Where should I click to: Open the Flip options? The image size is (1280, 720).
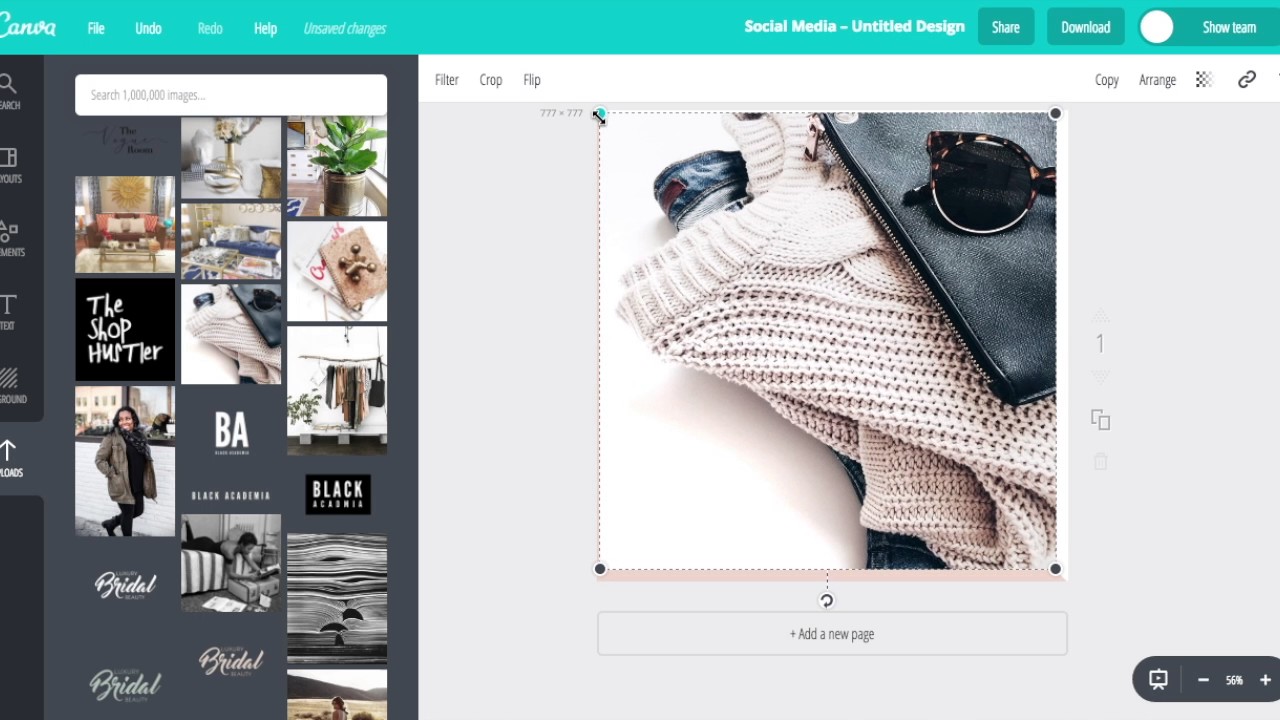[x=532, y=80]
